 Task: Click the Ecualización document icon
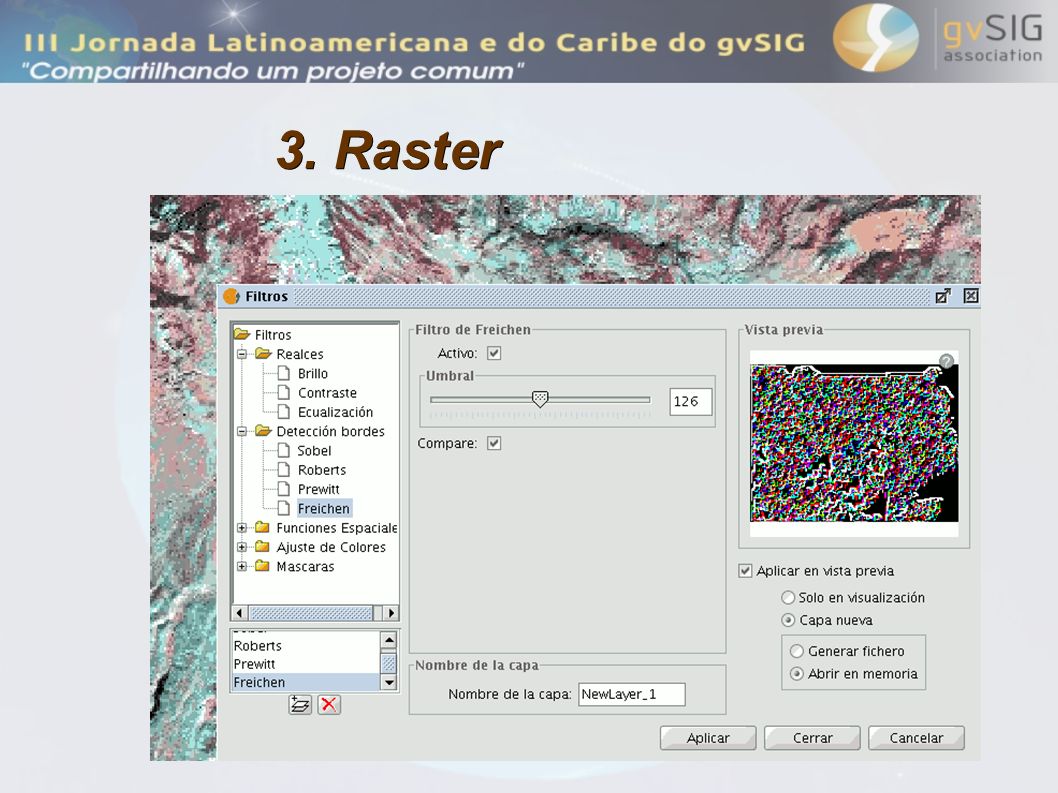click(x=284, y=412)
